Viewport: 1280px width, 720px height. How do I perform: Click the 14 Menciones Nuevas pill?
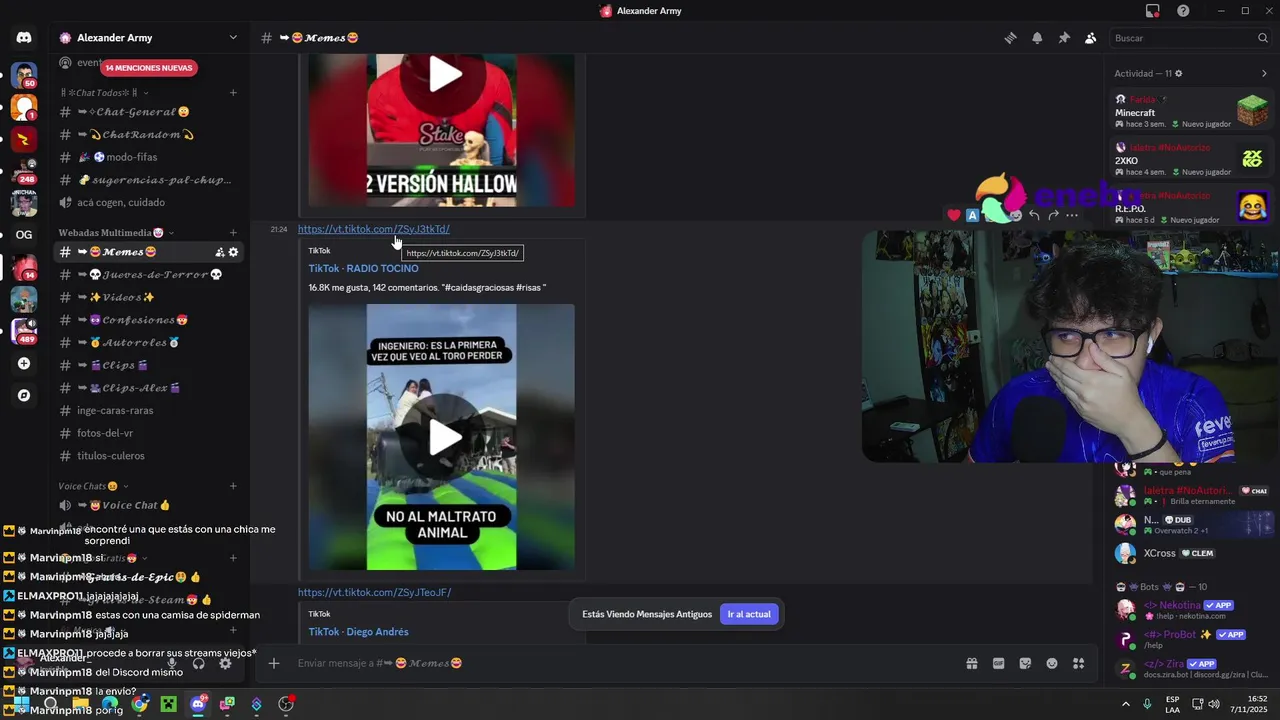tap(148, 68)
